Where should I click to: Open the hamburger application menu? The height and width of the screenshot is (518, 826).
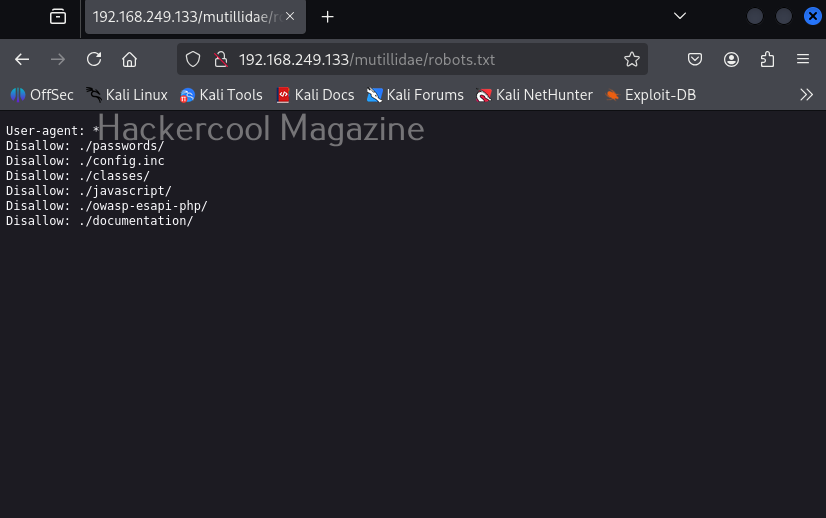[x=803, y=60]
